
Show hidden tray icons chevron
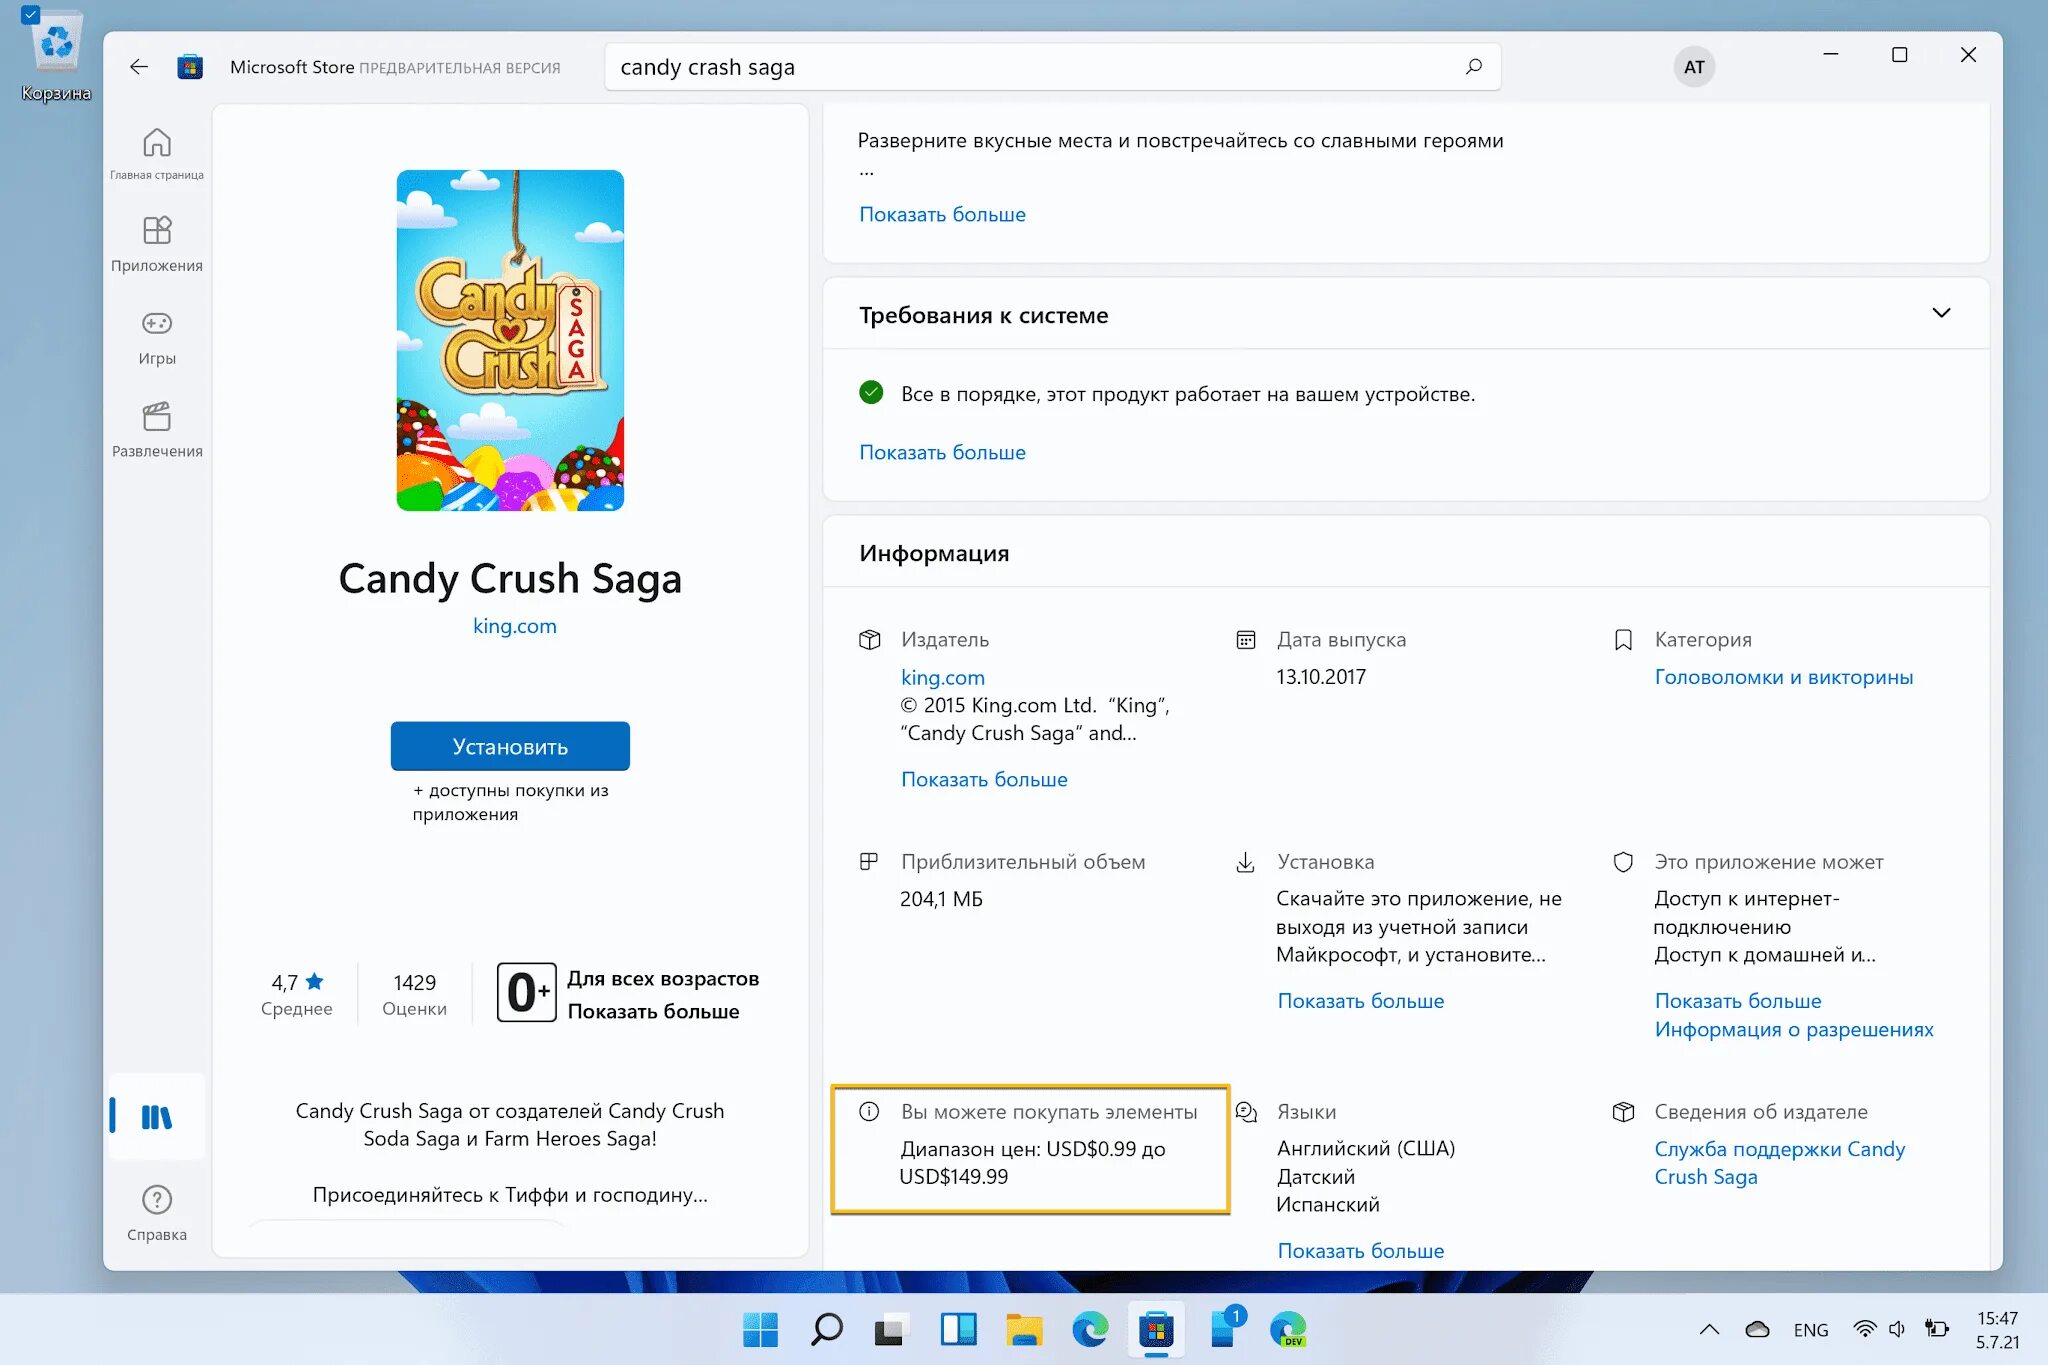1709,1330
